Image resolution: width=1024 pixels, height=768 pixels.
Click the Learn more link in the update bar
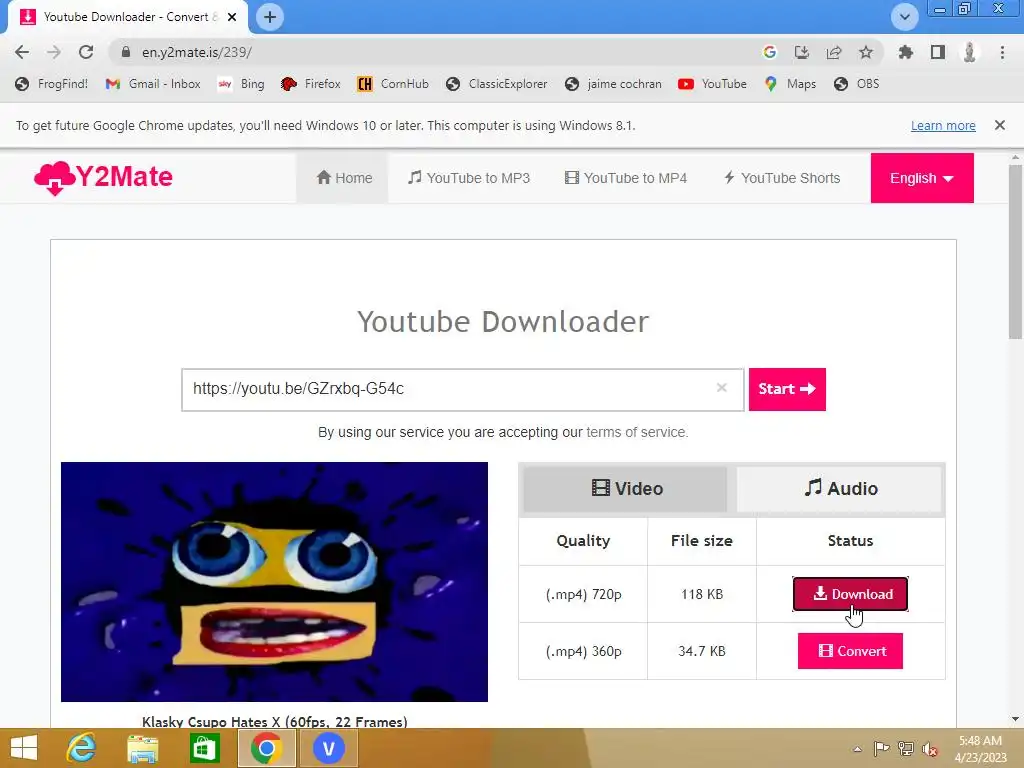coord(943,125)
